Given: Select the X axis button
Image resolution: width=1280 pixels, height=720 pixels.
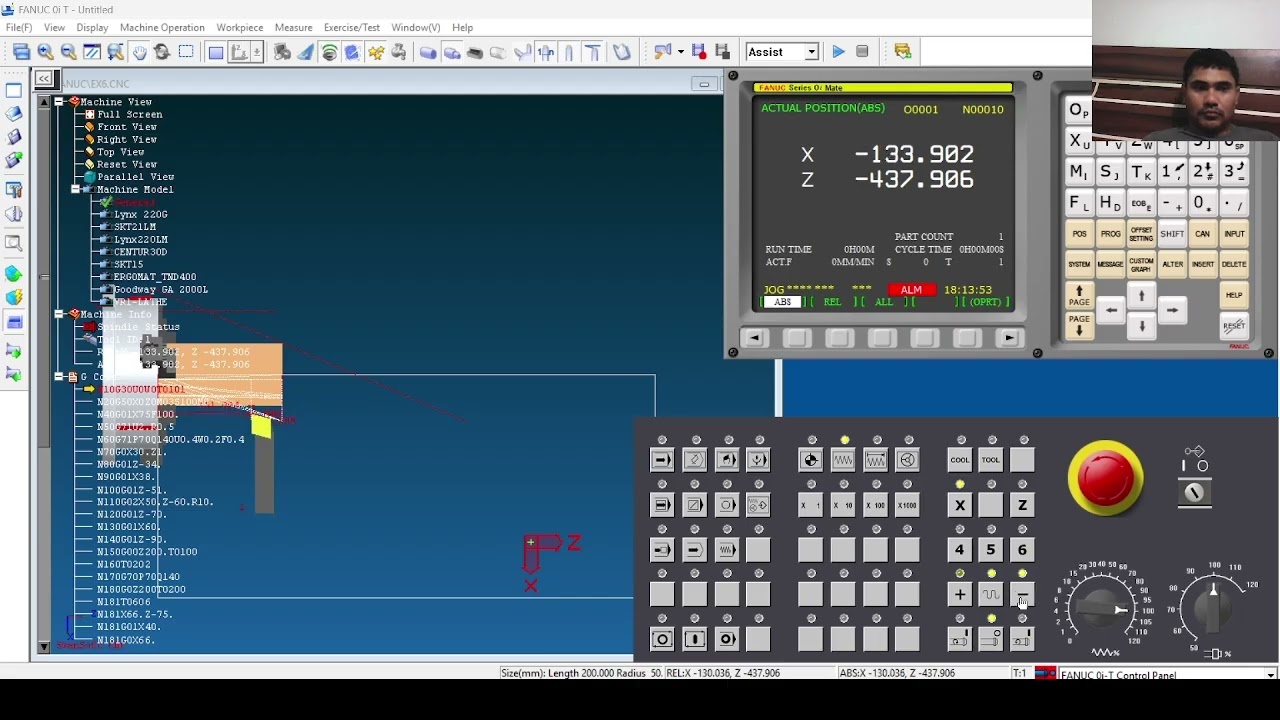Looking at the screenshot, I should point(959,505).
